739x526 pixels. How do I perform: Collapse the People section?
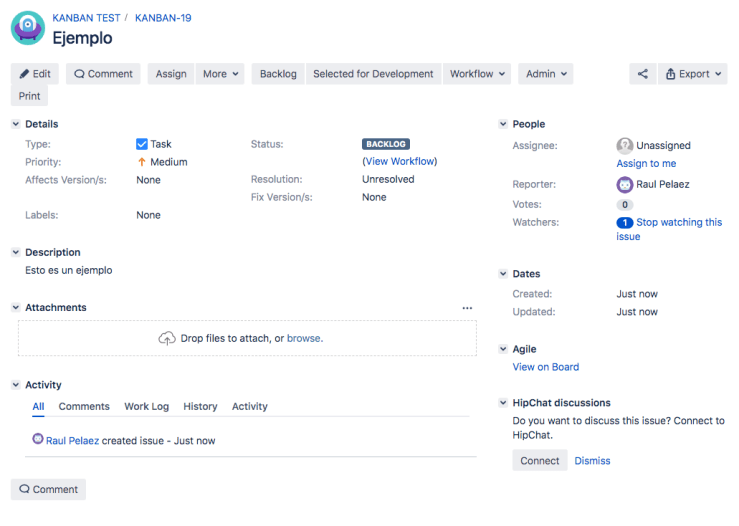[x=503, y=124]
